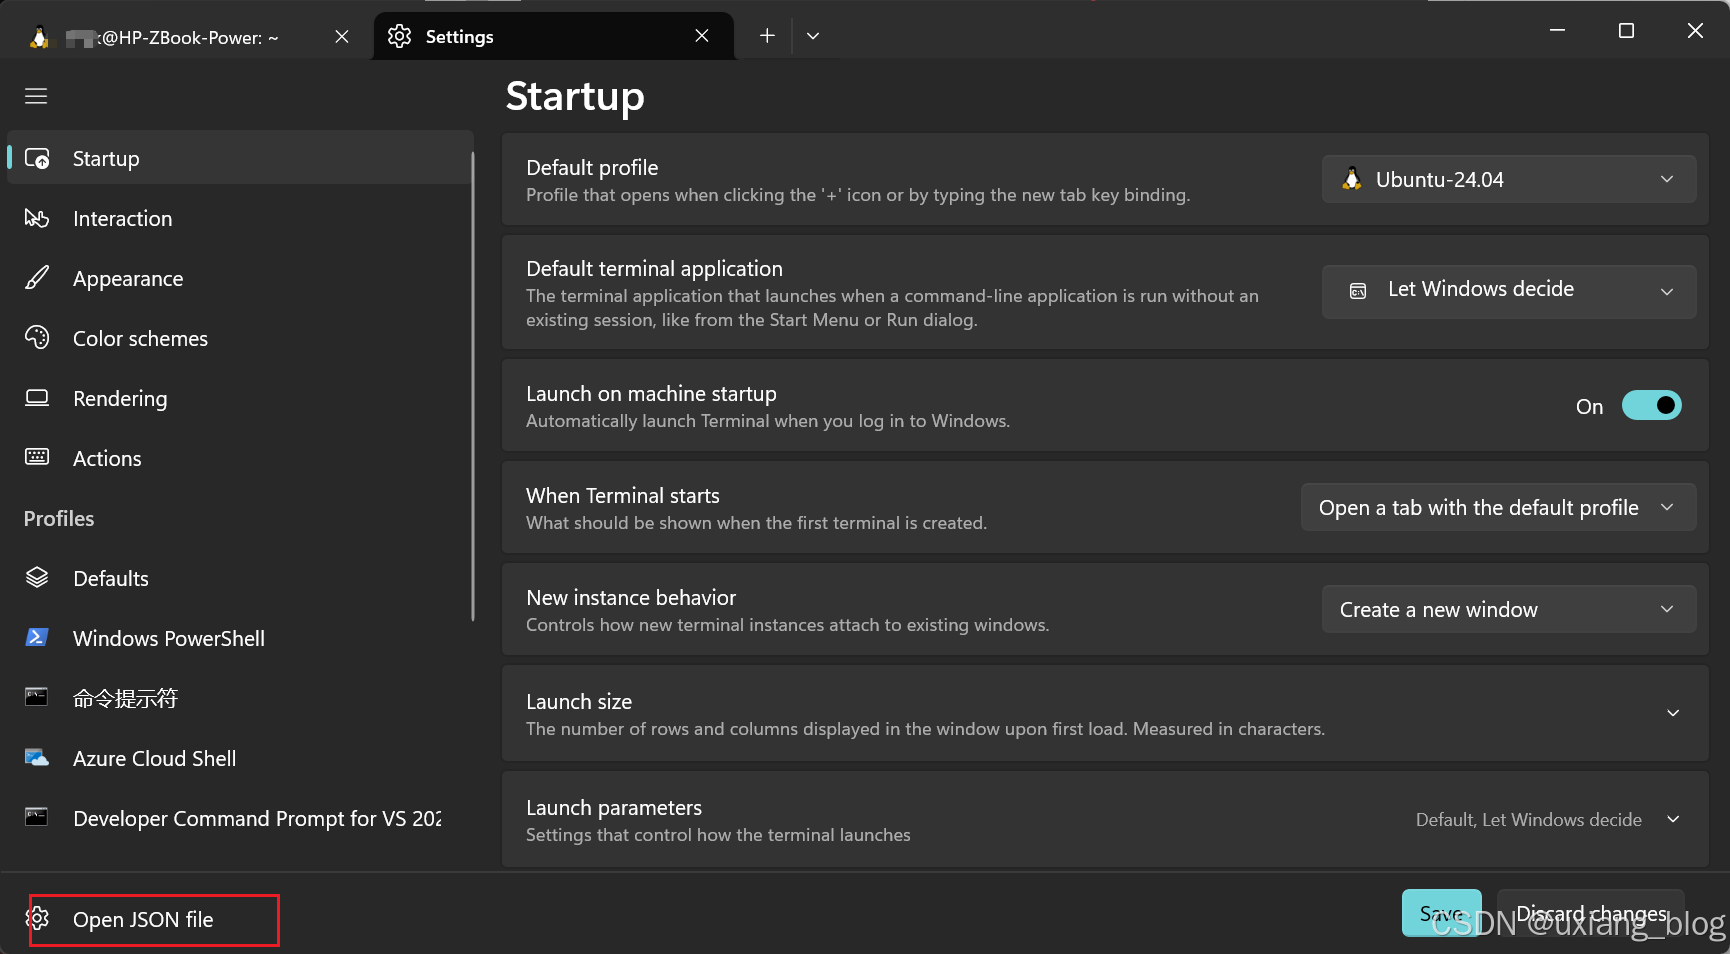Click the Startup sidebar icon
1730x954 pixels.
point(37,158)
